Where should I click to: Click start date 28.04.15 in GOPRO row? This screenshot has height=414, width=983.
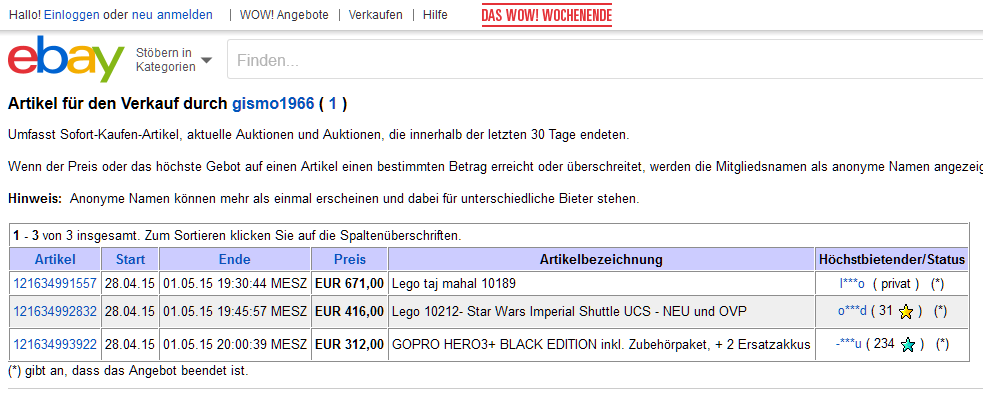click(130, 344)
